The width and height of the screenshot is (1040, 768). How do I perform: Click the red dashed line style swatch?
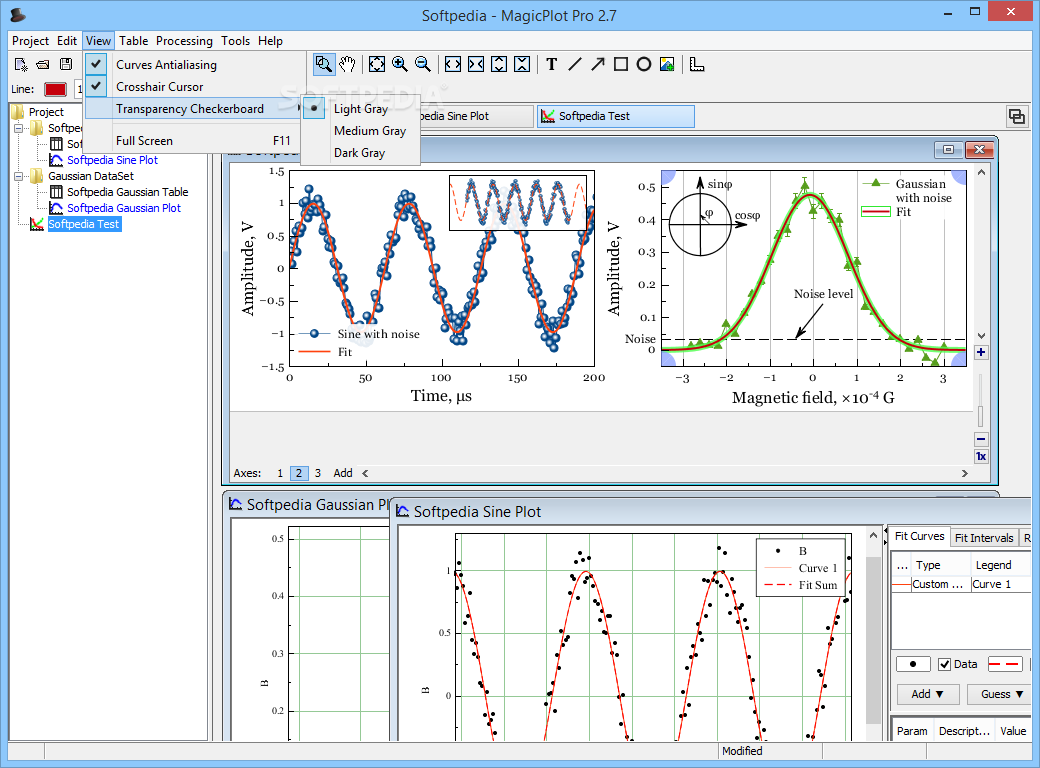(1004, 664)
